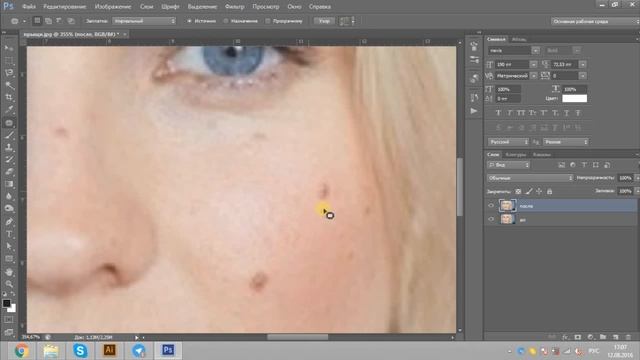Select the Blur tool
Screen dimensions: 640x360
click(9, 196)
